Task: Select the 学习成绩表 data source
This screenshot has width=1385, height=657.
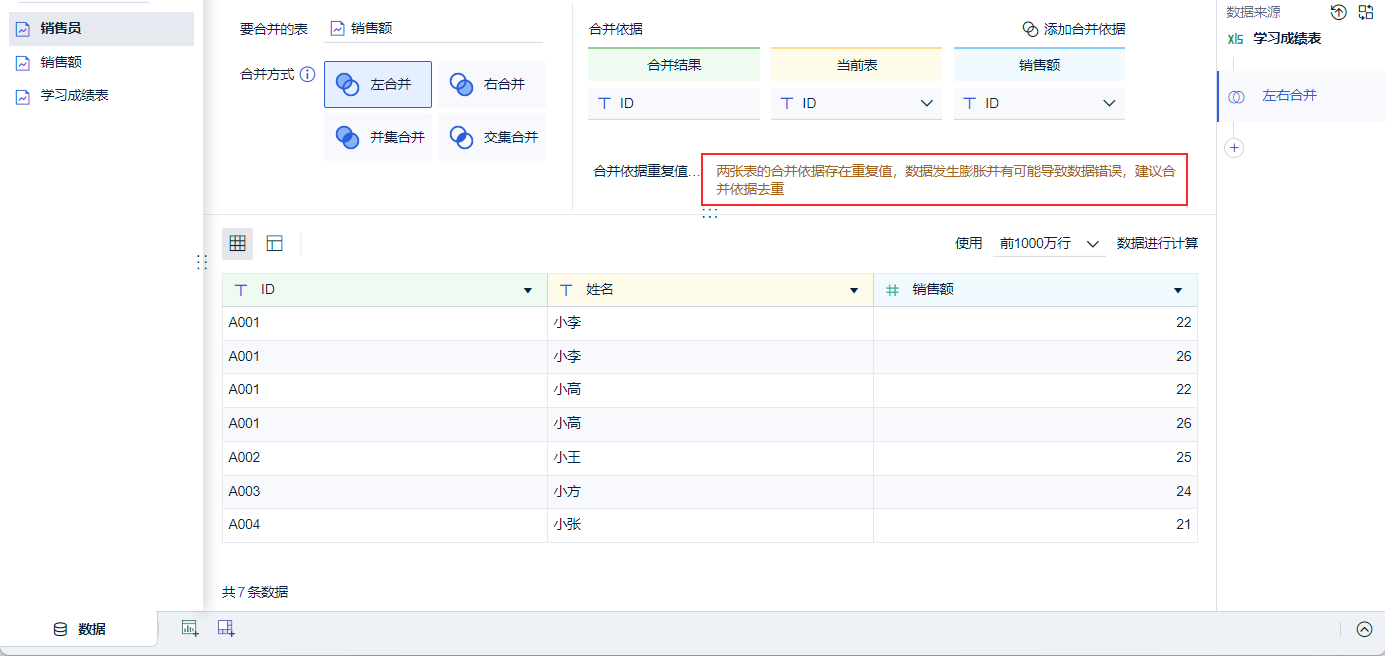Action: [1287, 38]
